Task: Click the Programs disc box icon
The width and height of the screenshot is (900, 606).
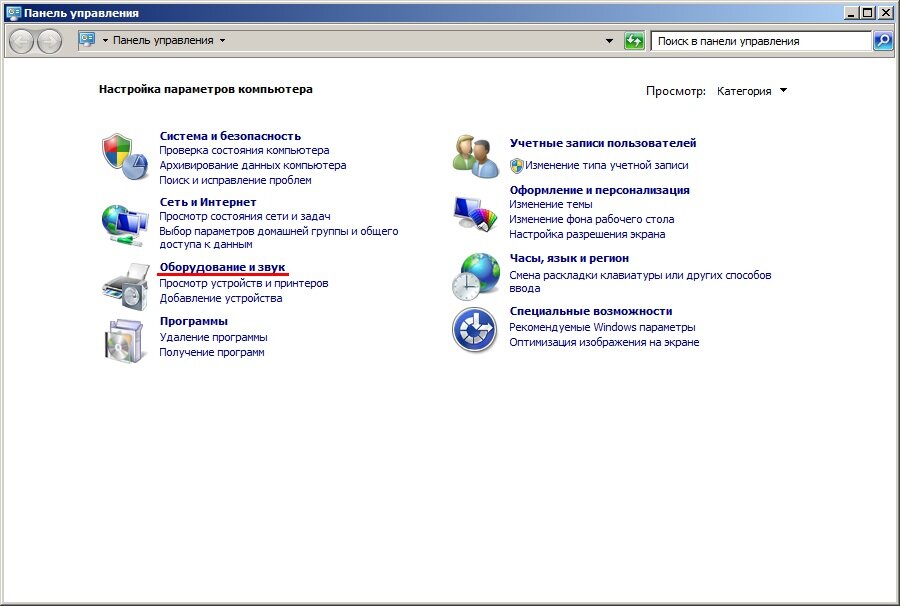Action: pyautogui.click(x=124, y=341)
